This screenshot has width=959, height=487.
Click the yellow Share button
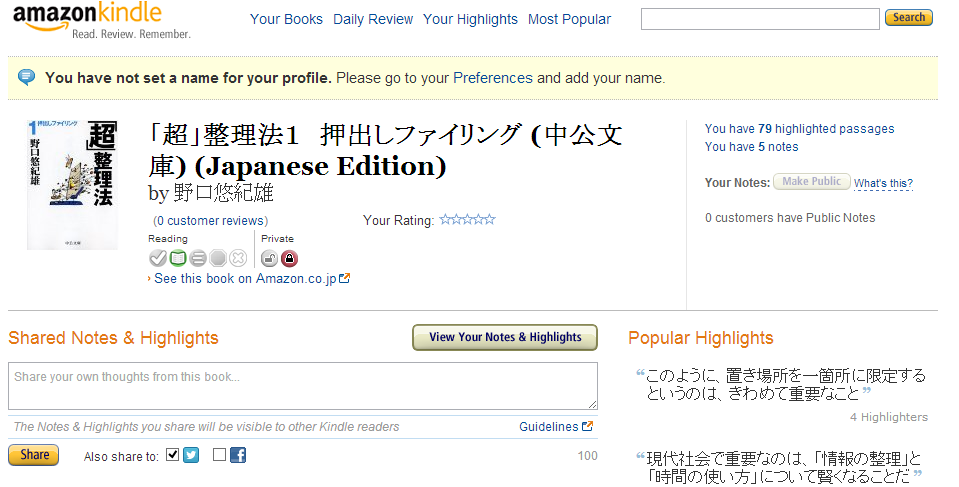tap(34, 455)
